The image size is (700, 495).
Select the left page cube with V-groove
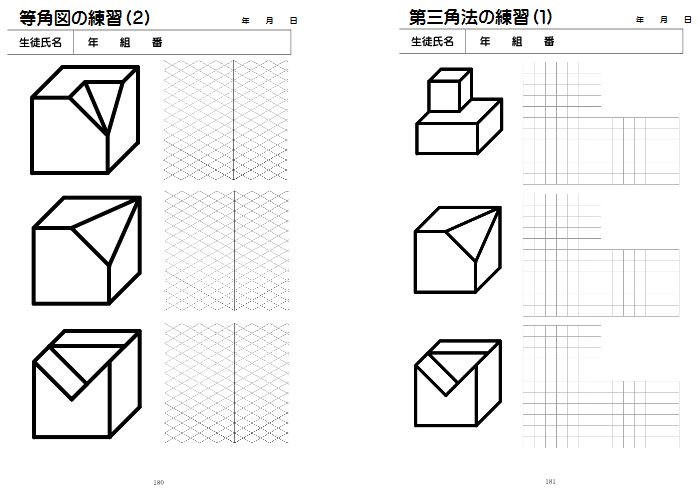tap(87, 384)
